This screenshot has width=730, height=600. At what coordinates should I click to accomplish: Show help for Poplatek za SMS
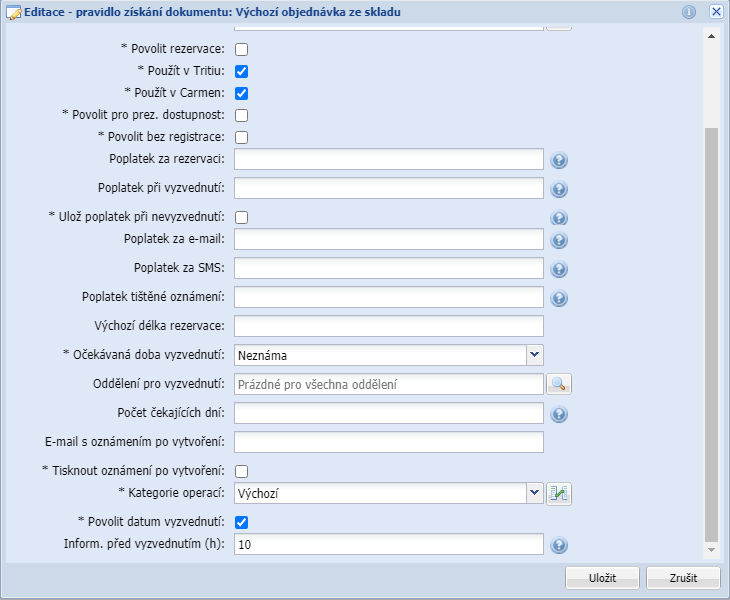tap(559, 269)
